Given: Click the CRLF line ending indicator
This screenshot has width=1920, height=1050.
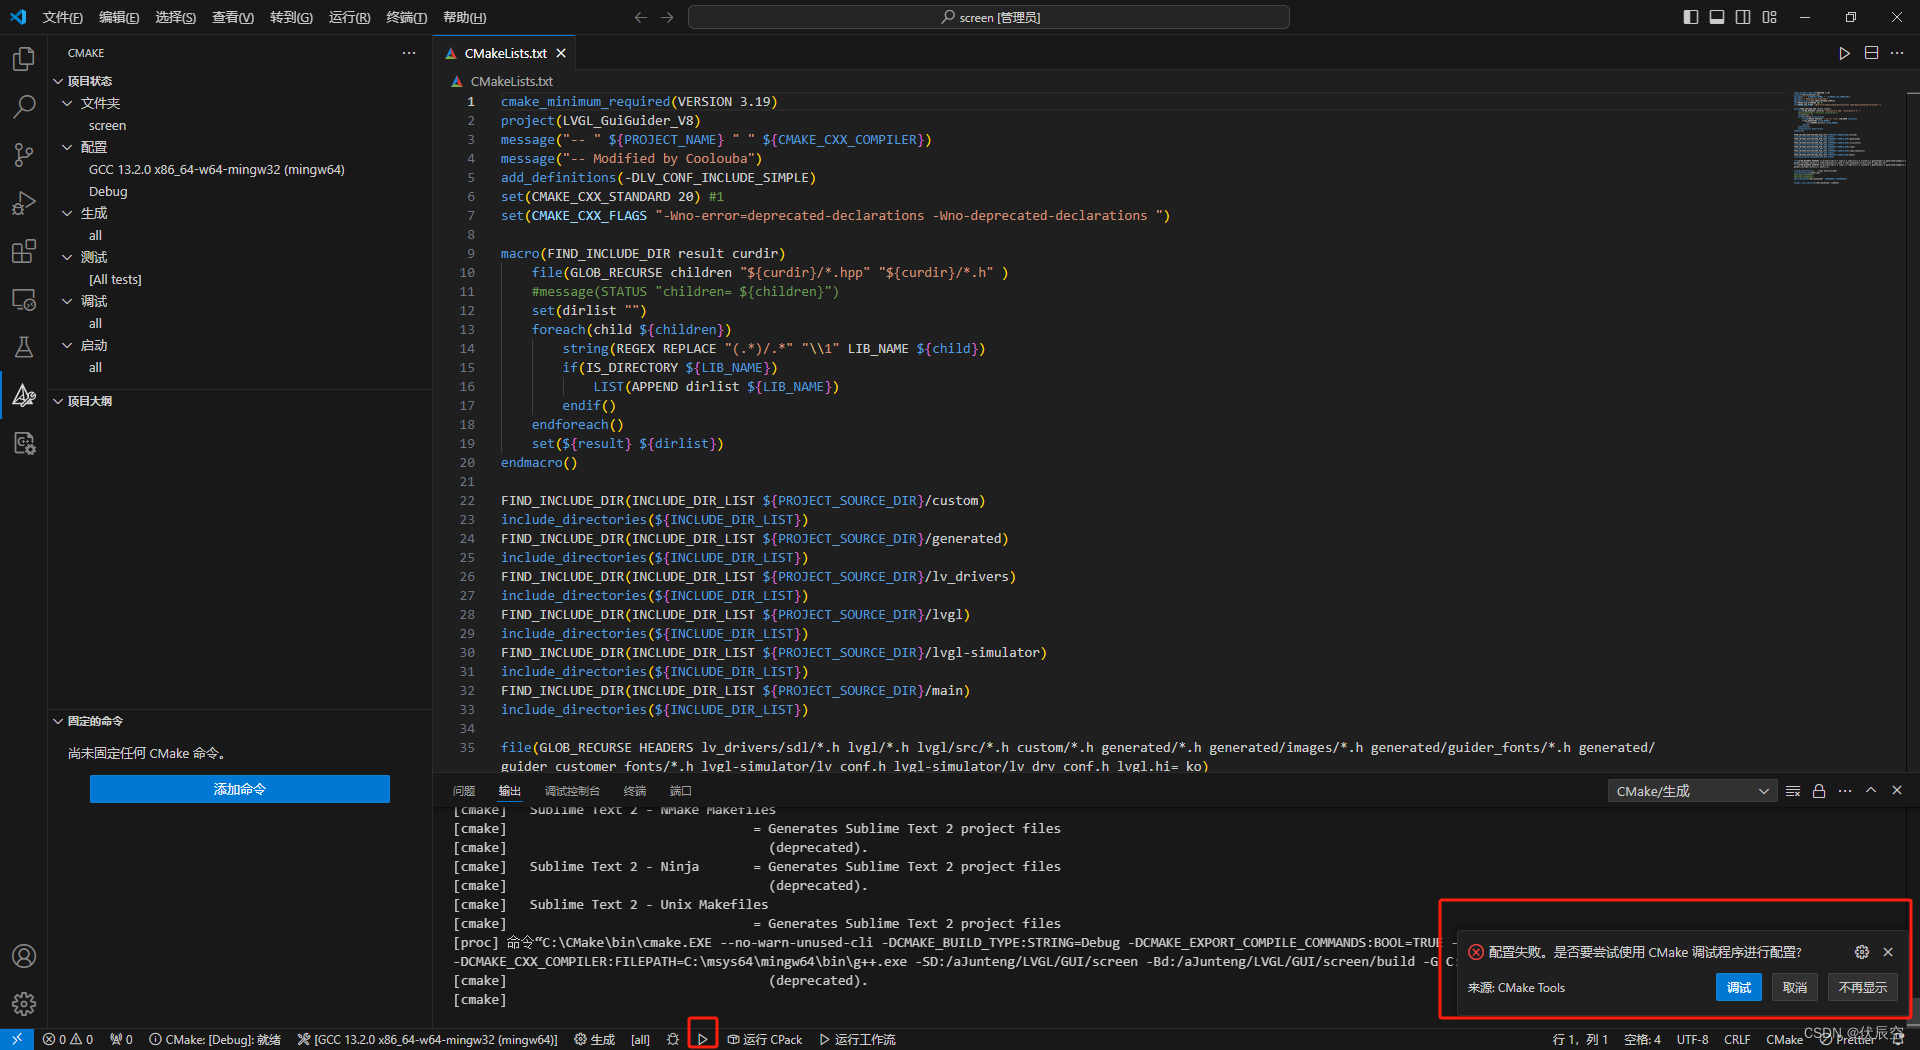Looking at the screenshot, I should 1737,1039.
